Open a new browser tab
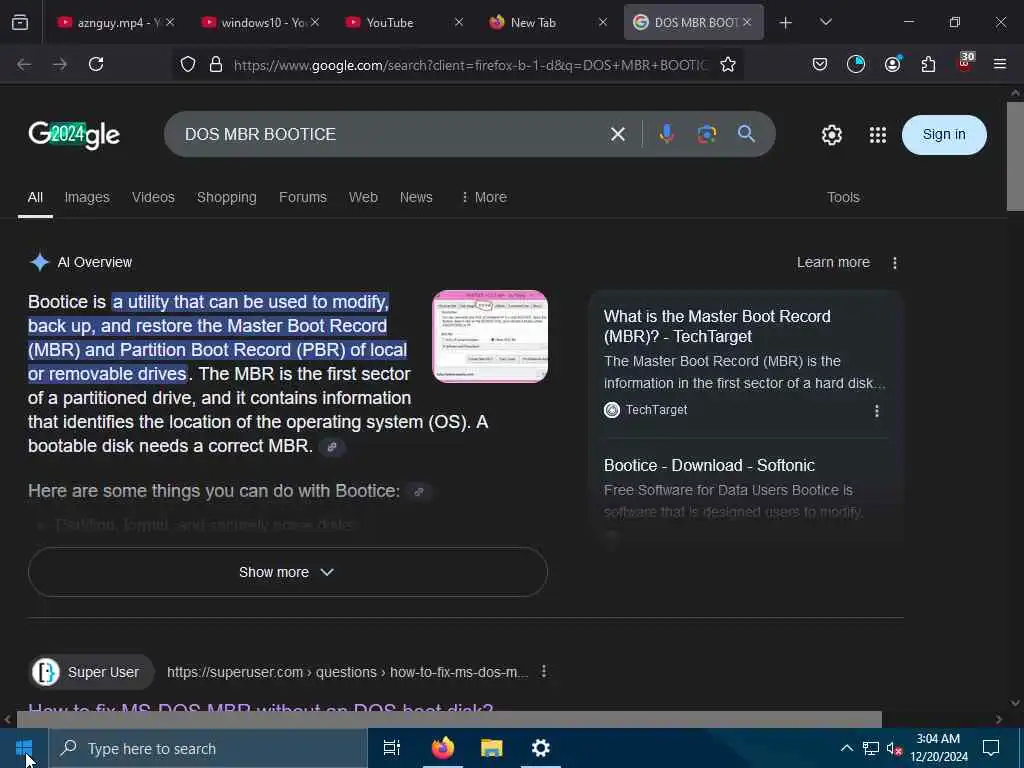The height and width of the screenshot is (768, 1024). coord(786,22)
